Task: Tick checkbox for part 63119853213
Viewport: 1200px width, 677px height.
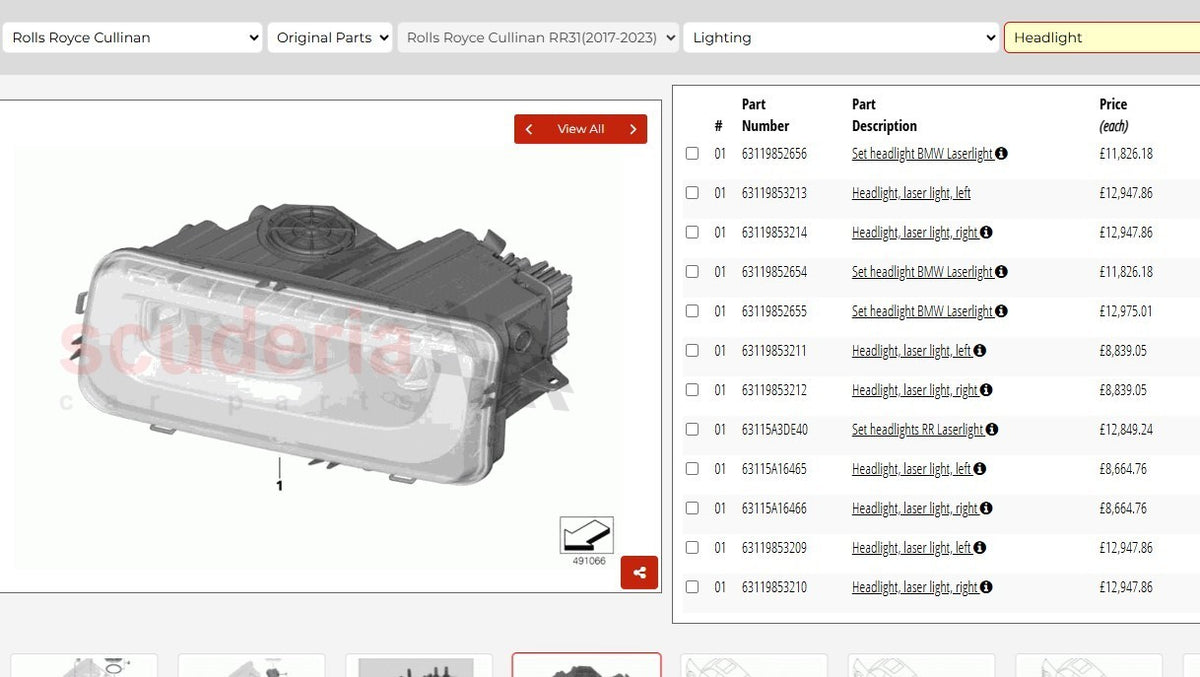Action: tap(692, 192)
